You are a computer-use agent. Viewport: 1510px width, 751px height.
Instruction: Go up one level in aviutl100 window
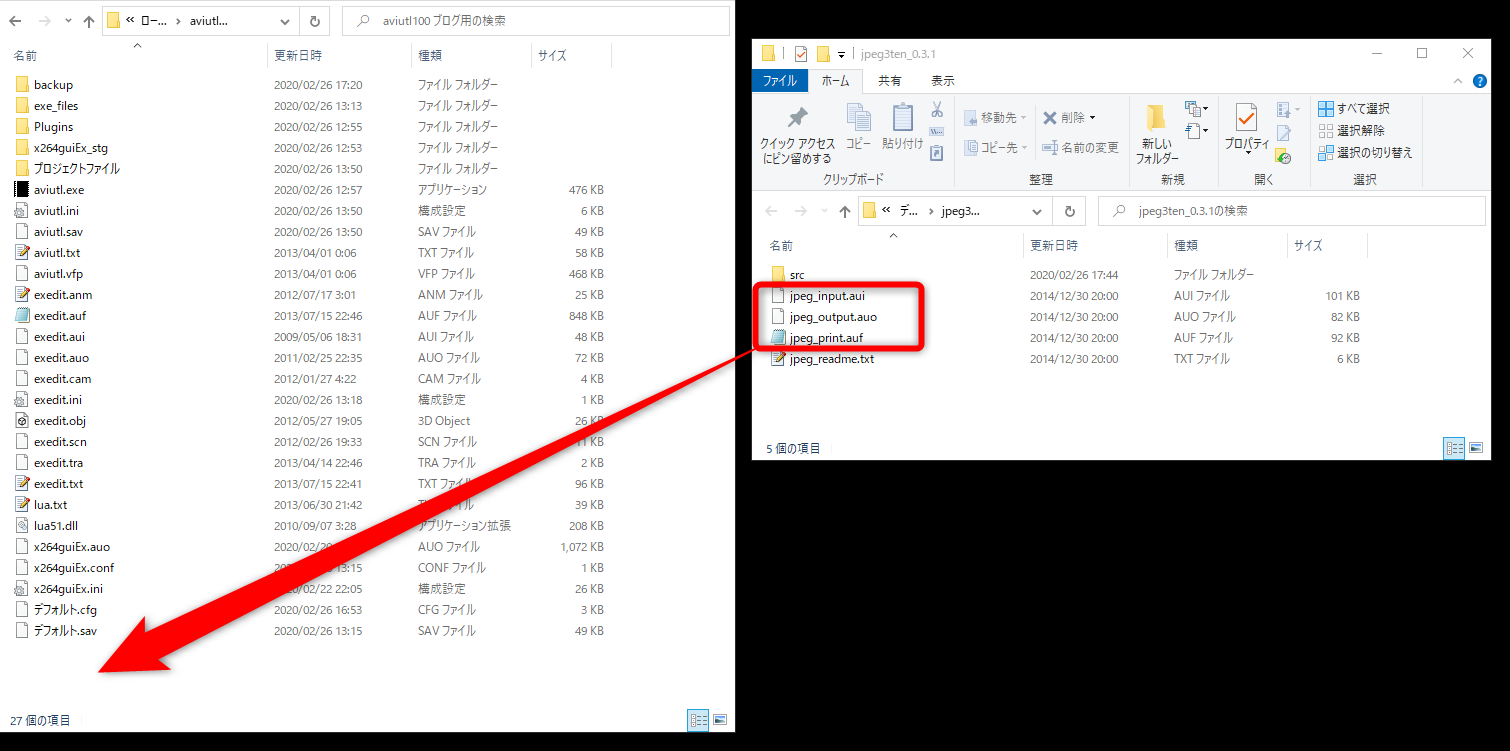[x=89, y=20]
